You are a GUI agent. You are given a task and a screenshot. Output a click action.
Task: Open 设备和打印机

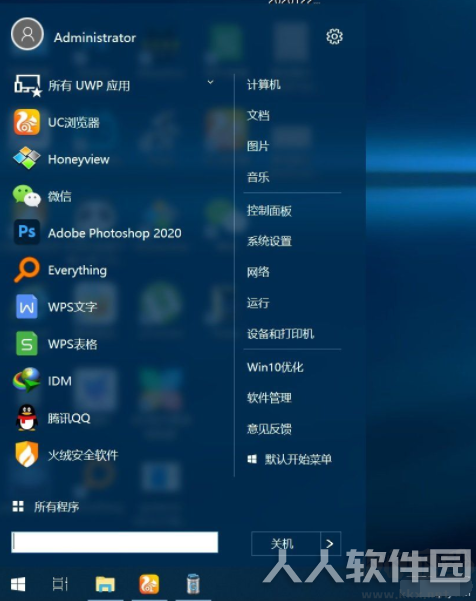click(x=281, y=334)
